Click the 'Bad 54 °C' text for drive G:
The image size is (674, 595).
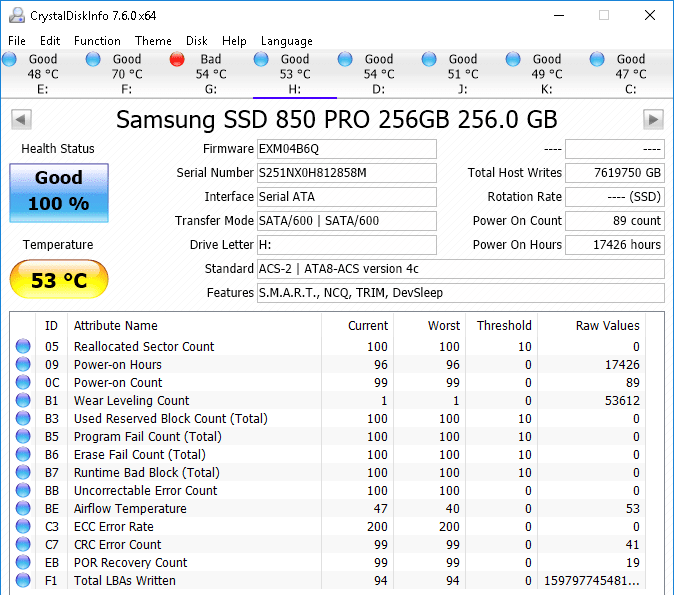coord(211,66)
